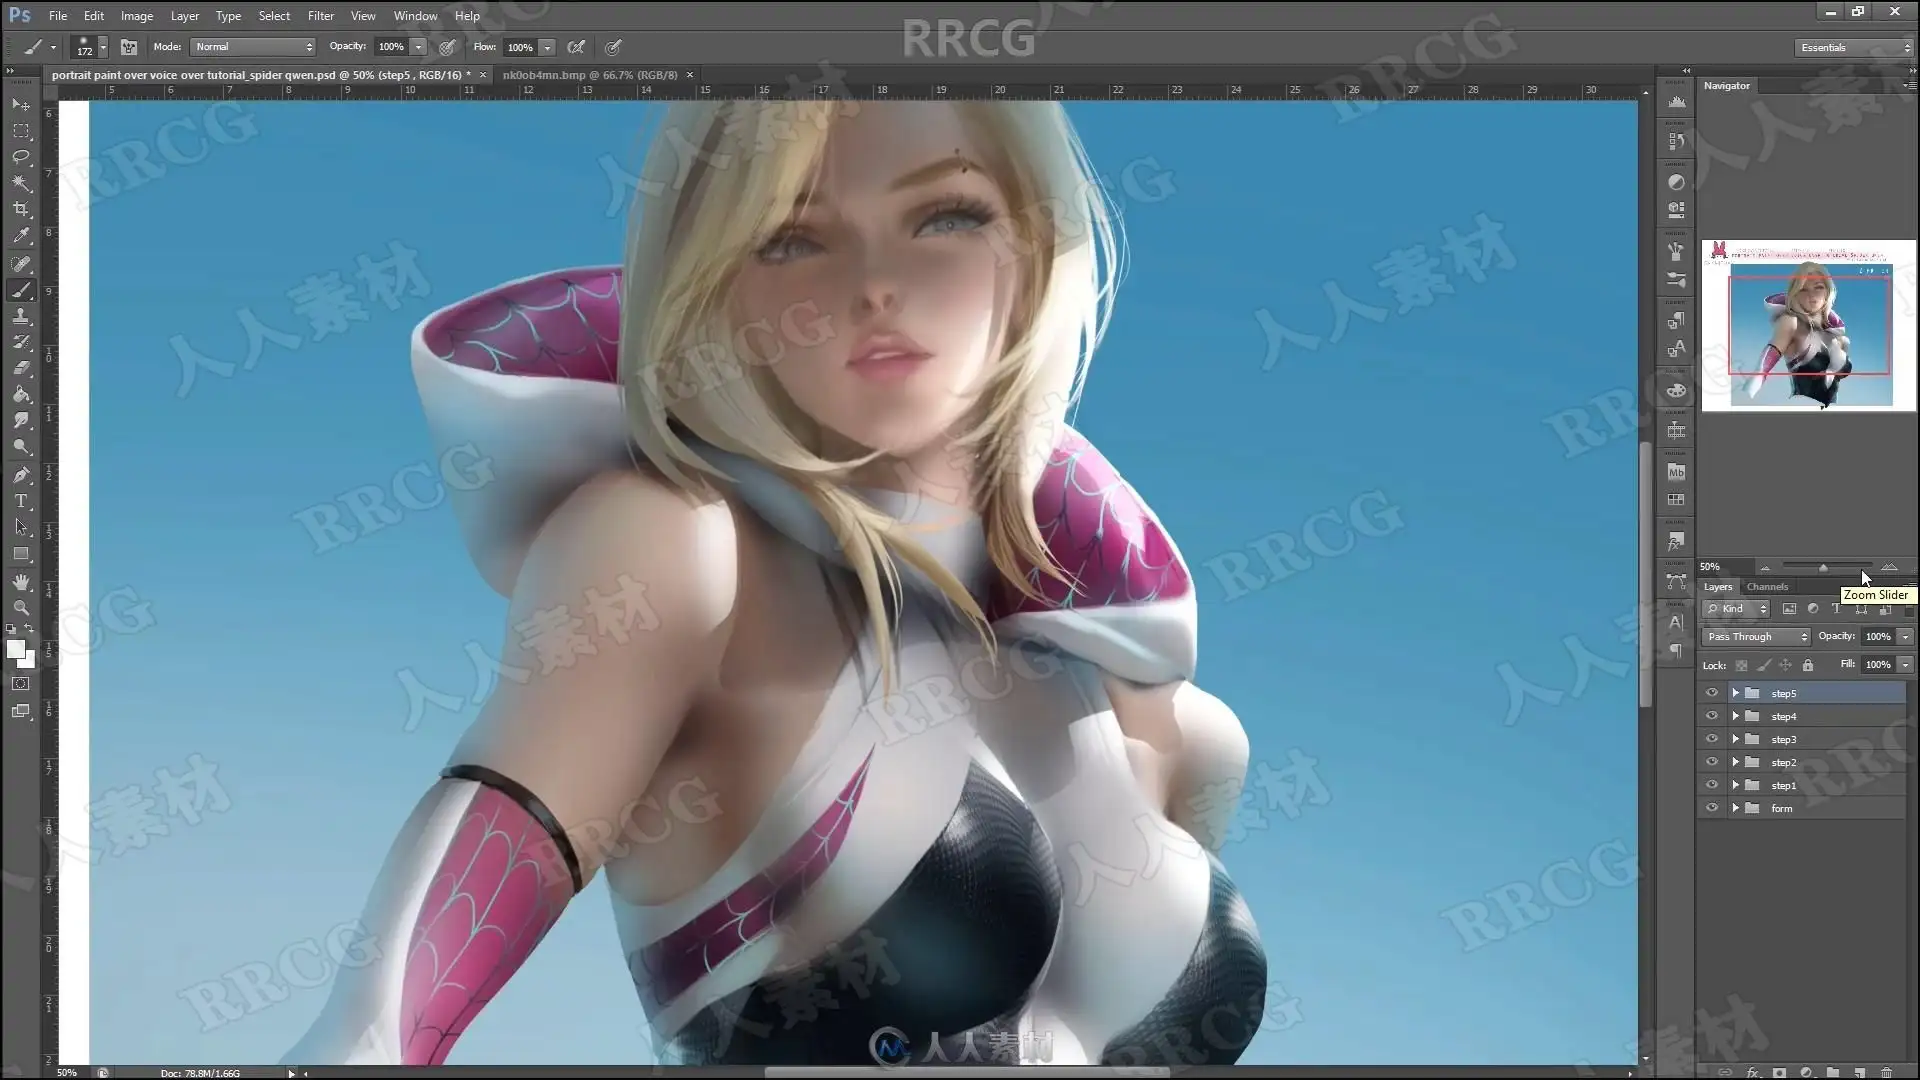Viewport: 1920px width, 1080px height.
Task: Select the Zoom tool
Action: [21, 607]
